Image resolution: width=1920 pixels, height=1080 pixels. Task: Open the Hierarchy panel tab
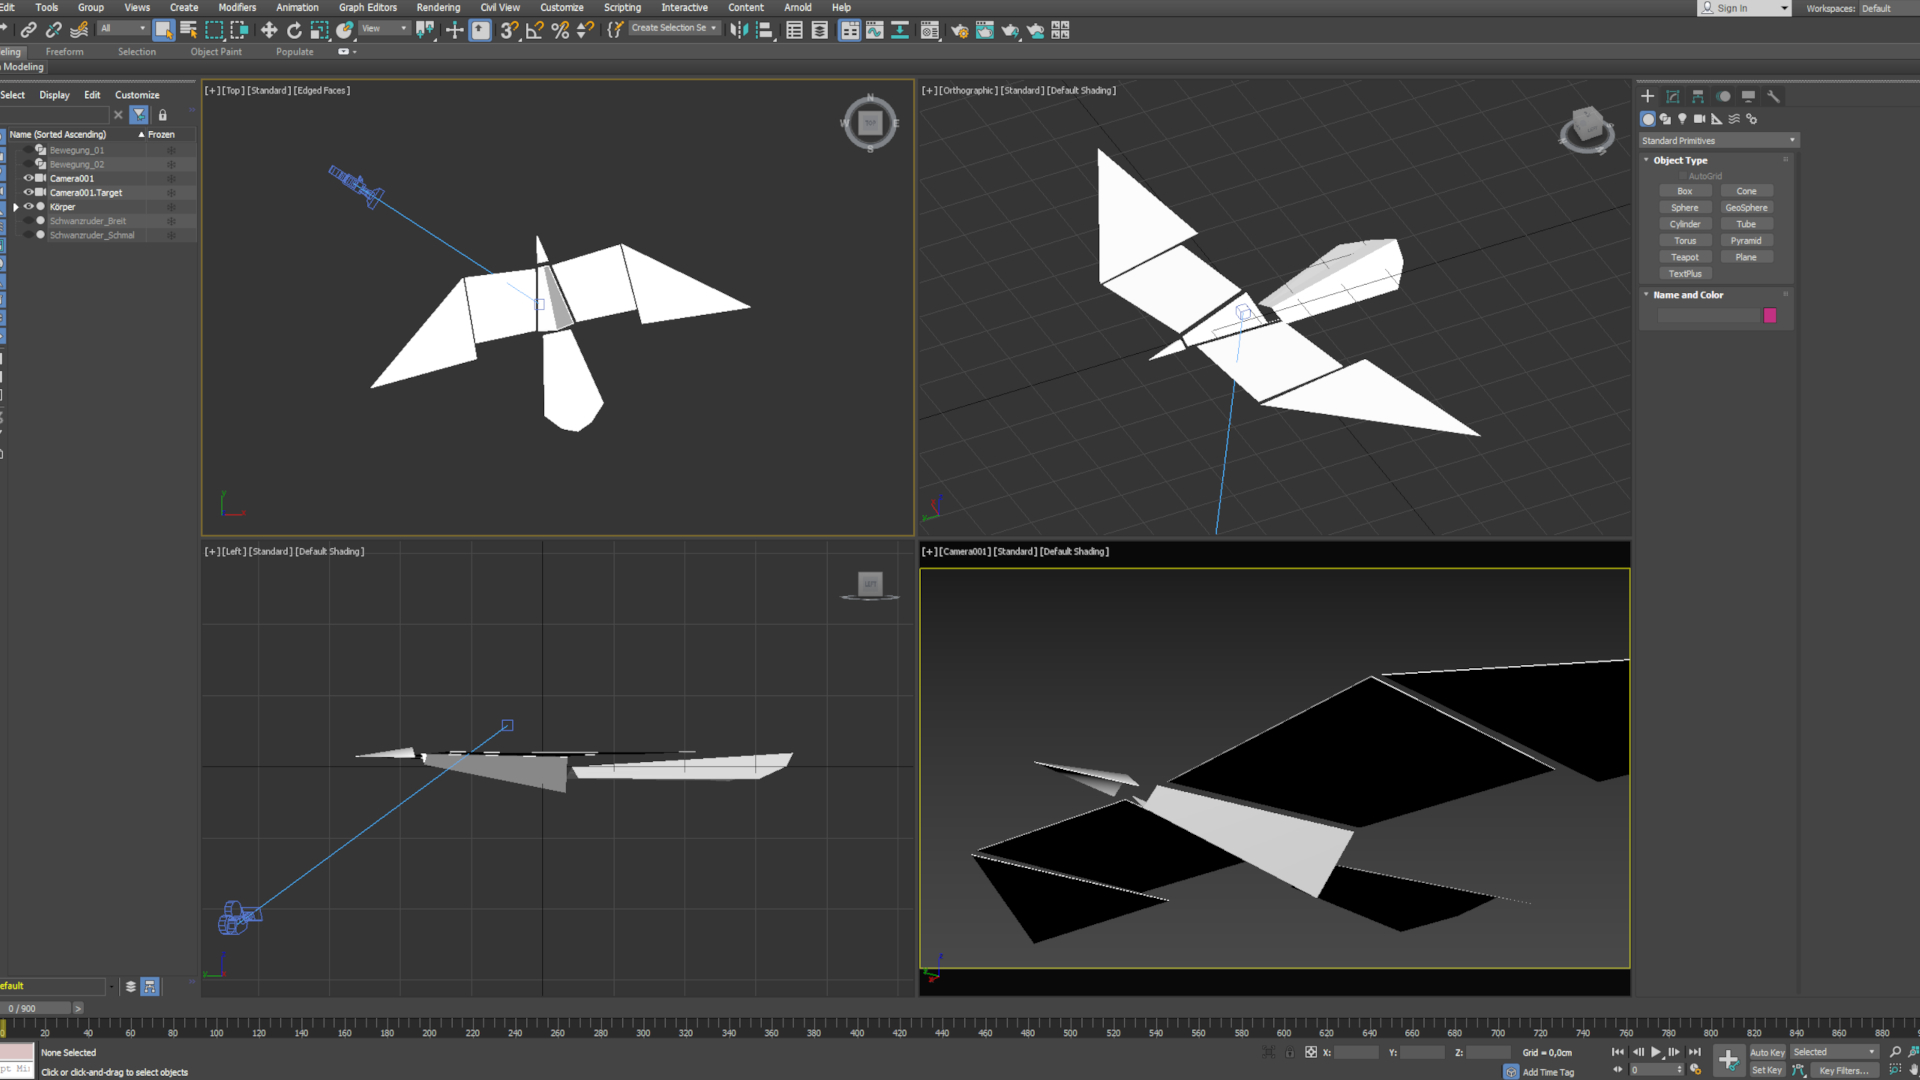click(1698, 96)
